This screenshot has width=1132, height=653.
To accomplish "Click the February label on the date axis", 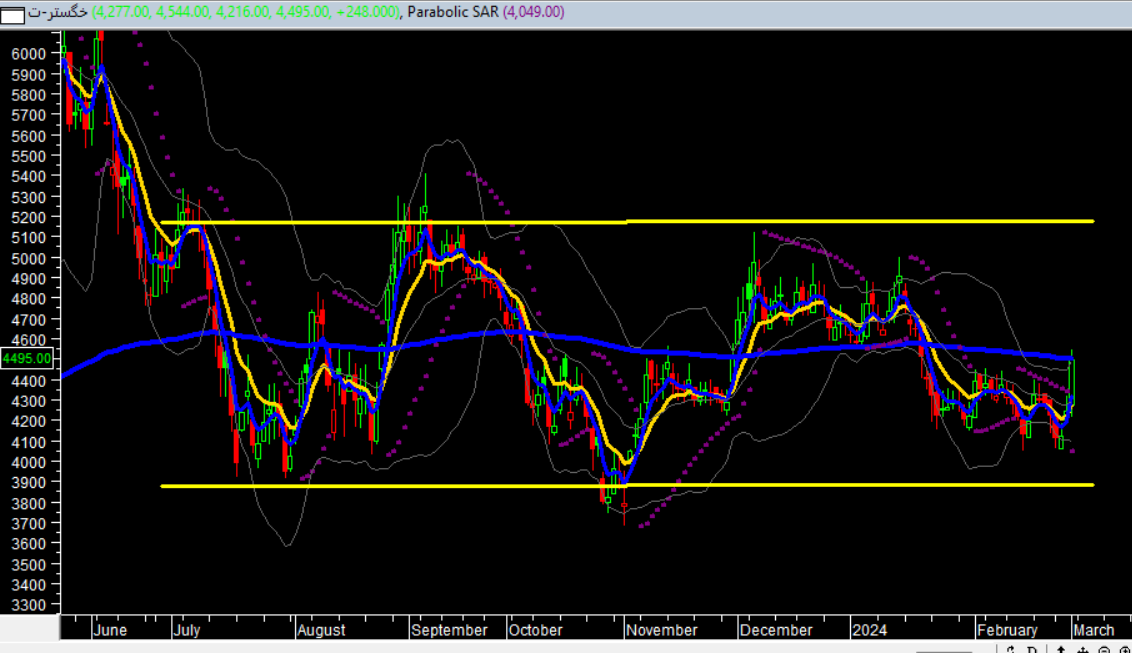I will tap(1007, 630).
